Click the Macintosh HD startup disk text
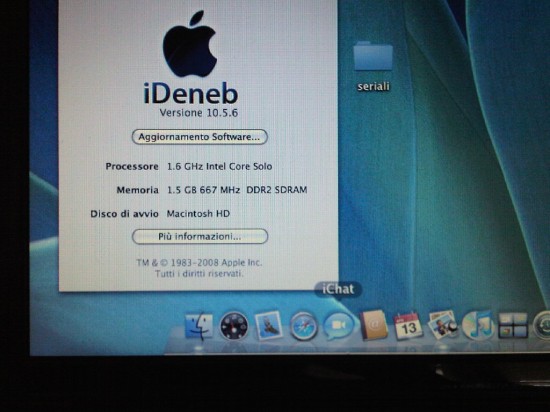The height and width of the screenshot is (412, 550). pyautogui.click(x=198, y=214)
